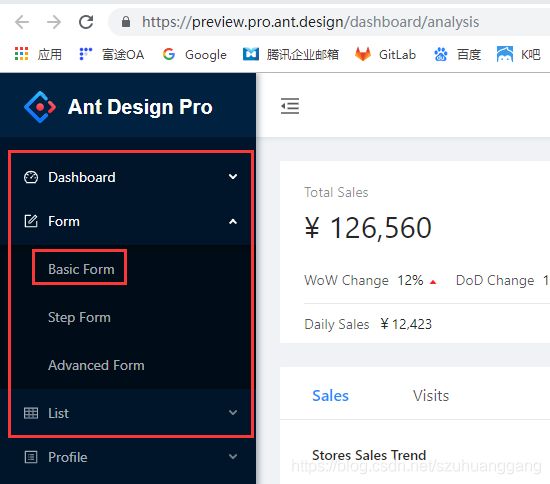Click the Daily Sales ¥12,423 text

368,324
